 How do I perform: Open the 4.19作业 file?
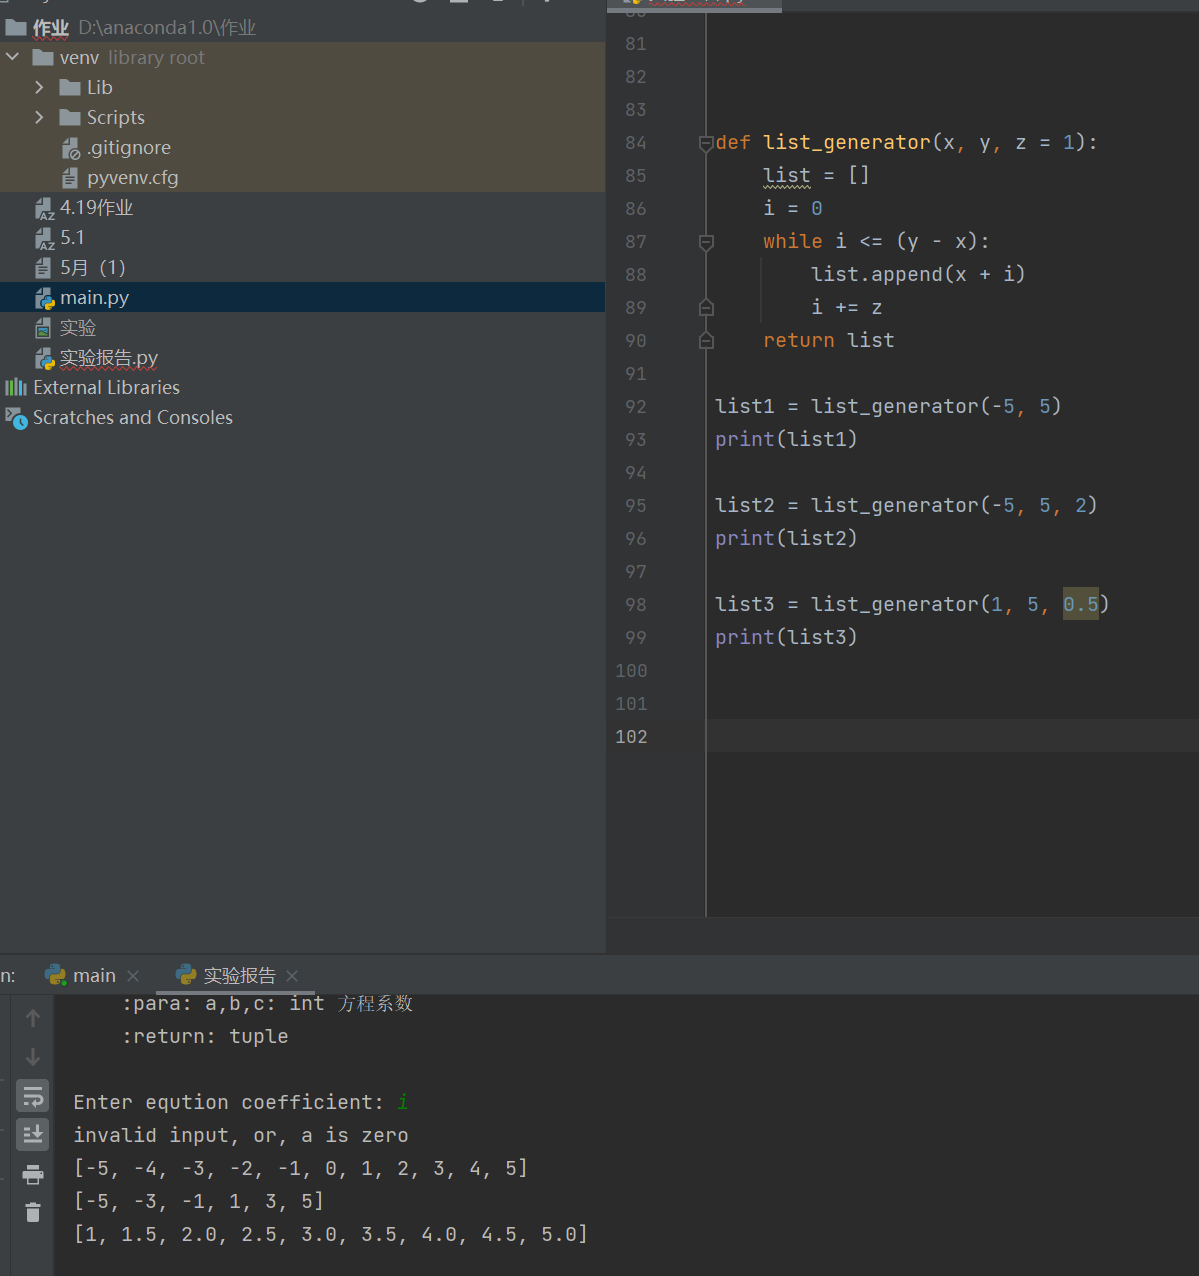(x=96, y=207)
